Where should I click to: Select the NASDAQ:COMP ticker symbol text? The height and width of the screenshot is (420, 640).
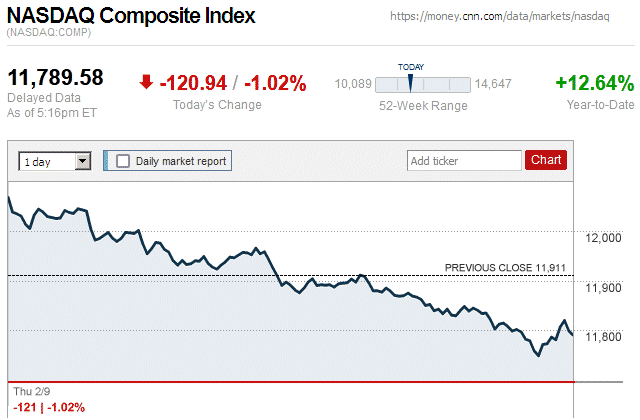click(x=49, y=34)
